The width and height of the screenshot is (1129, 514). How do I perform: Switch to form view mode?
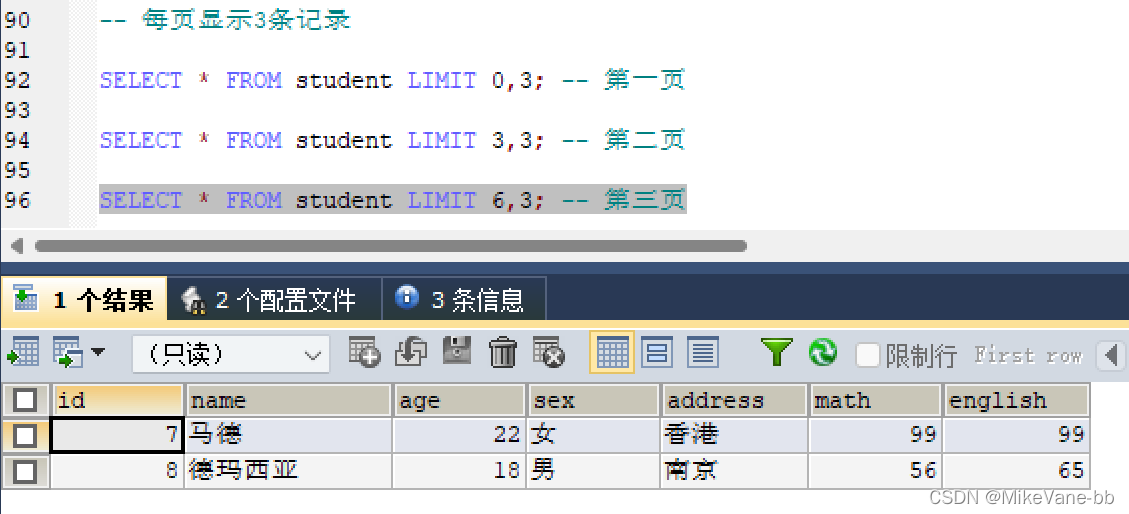(x=657, y=353)
